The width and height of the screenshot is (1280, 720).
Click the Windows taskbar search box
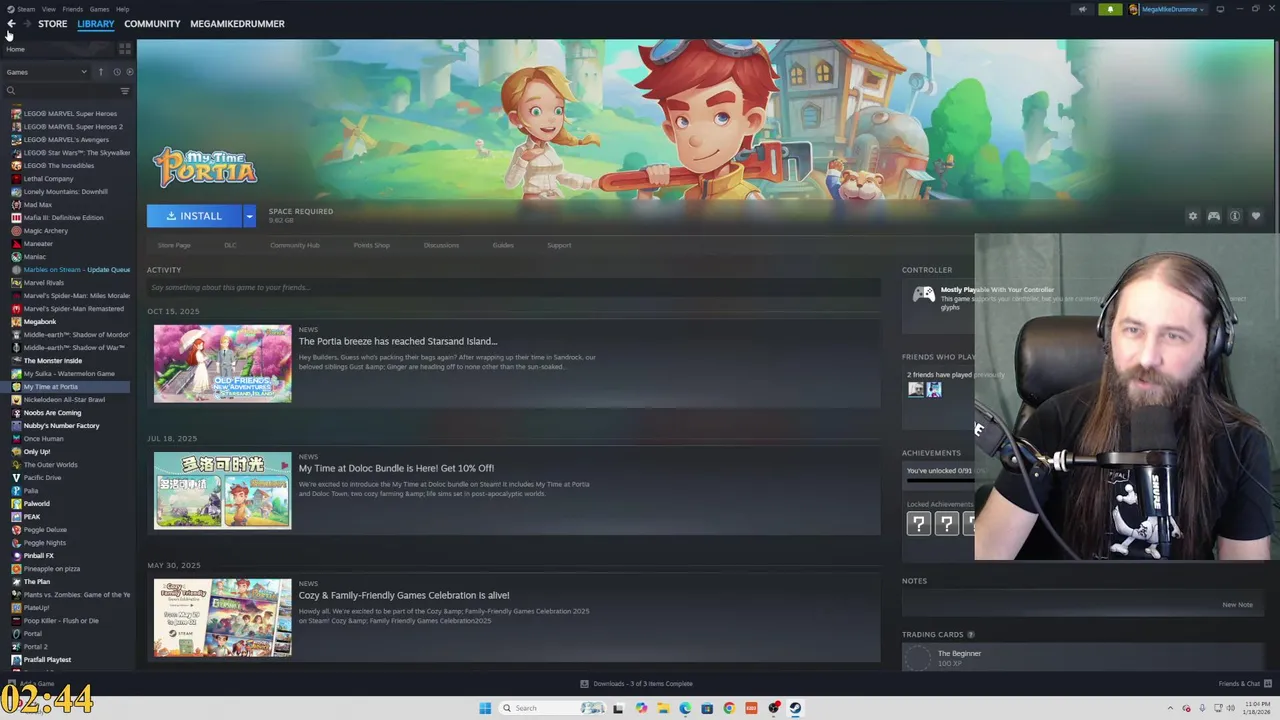551,708
